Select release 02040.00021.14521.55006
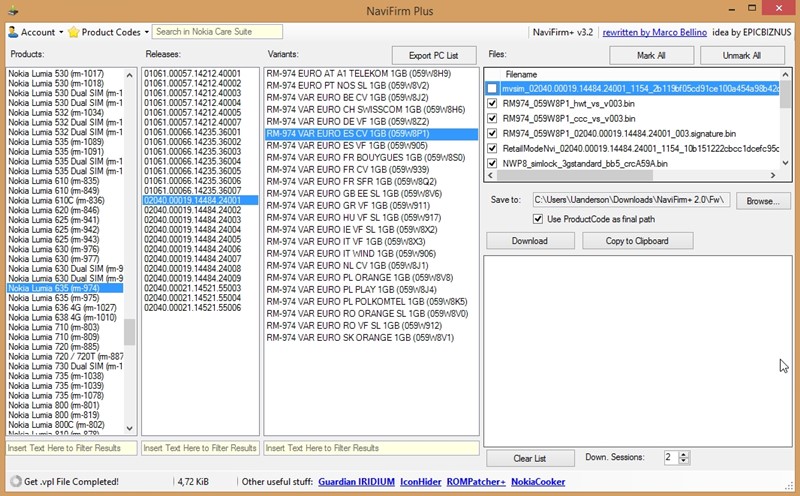This screenshot has height=496, width=800. (x=200, y=308)
